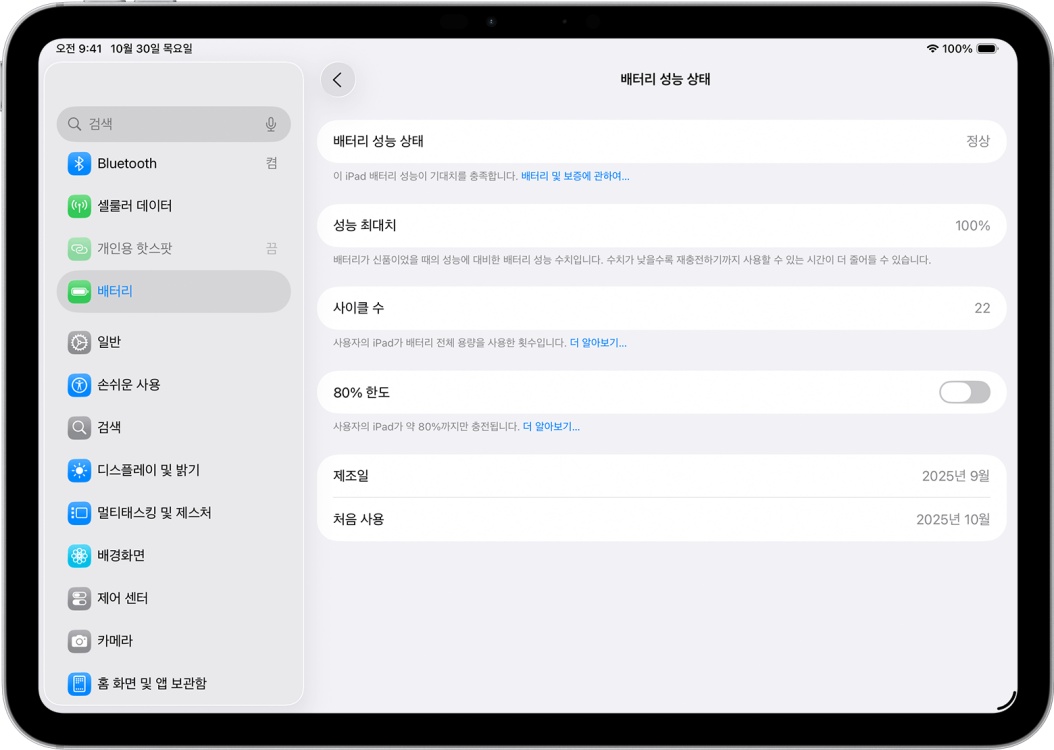The image size is (1054, 750).
Task: Tap the magnifier icon inside search field
Action: pos(75,124)
